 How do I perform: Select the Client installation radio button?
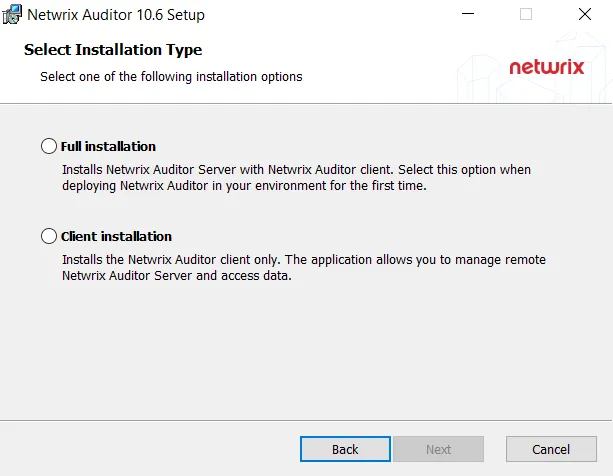[49, 236]
